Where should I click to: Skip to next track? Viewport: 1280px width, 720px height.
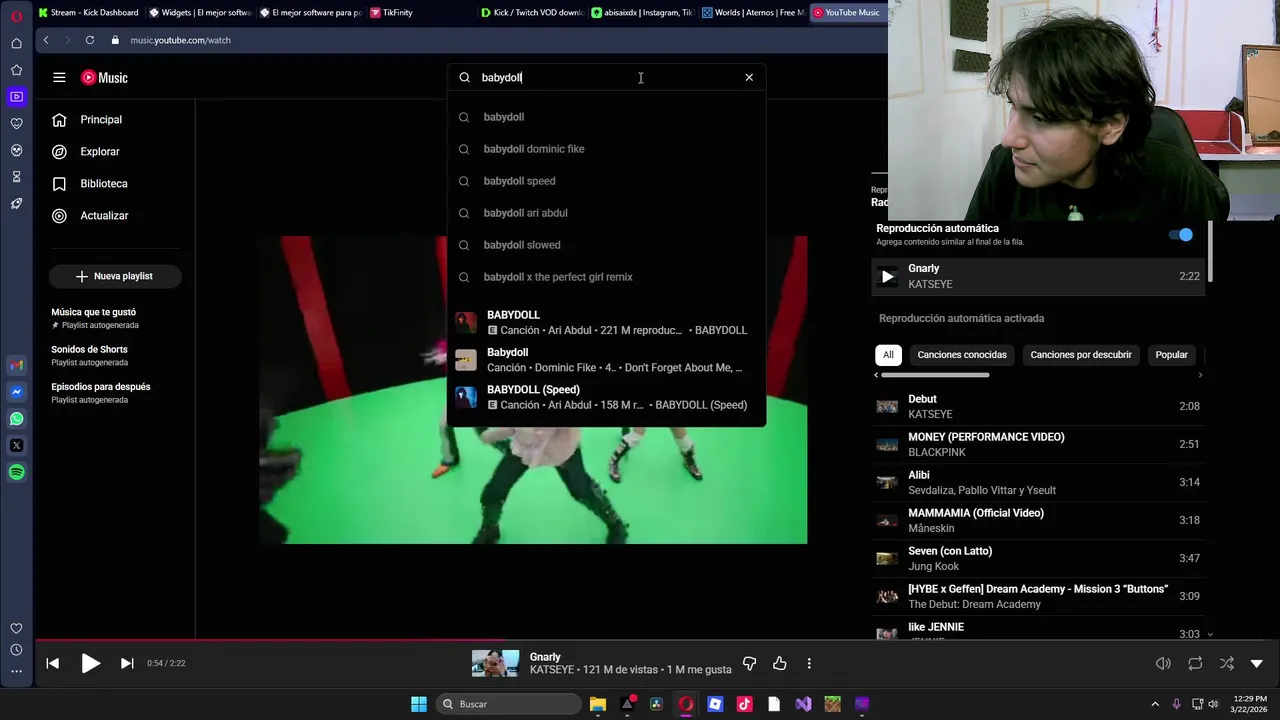tap(127, 663)
